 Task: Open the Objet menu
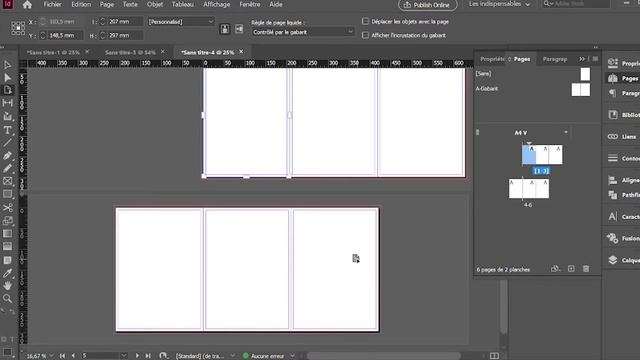155,4
